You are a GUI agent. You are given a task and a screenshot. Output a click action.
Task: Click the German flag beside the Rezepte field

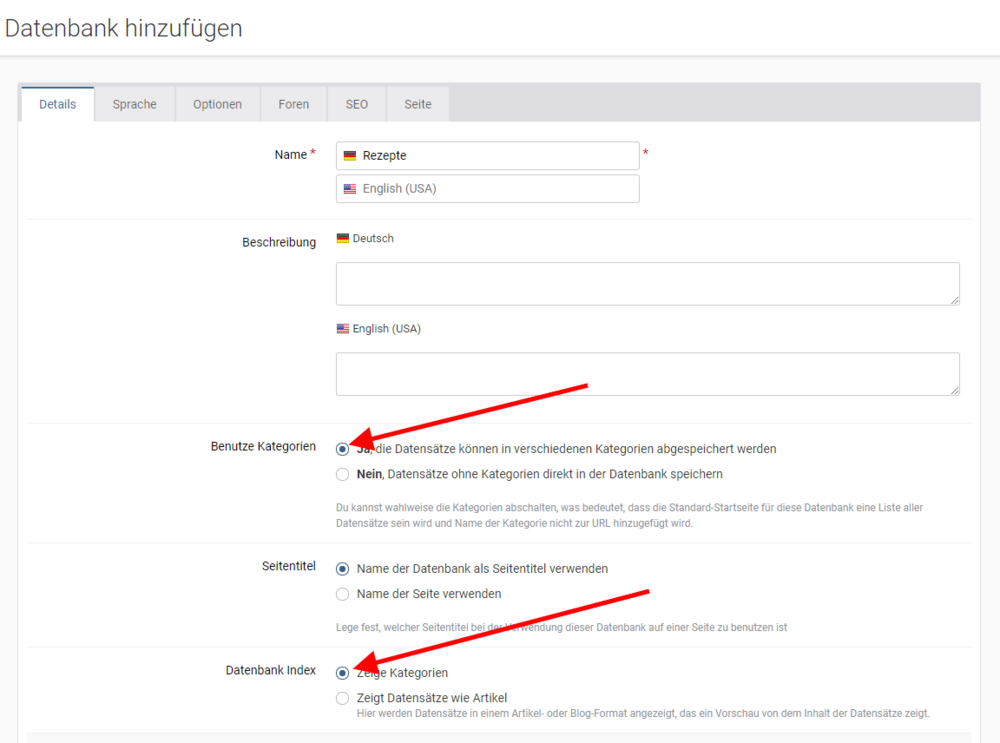point(350,155)
